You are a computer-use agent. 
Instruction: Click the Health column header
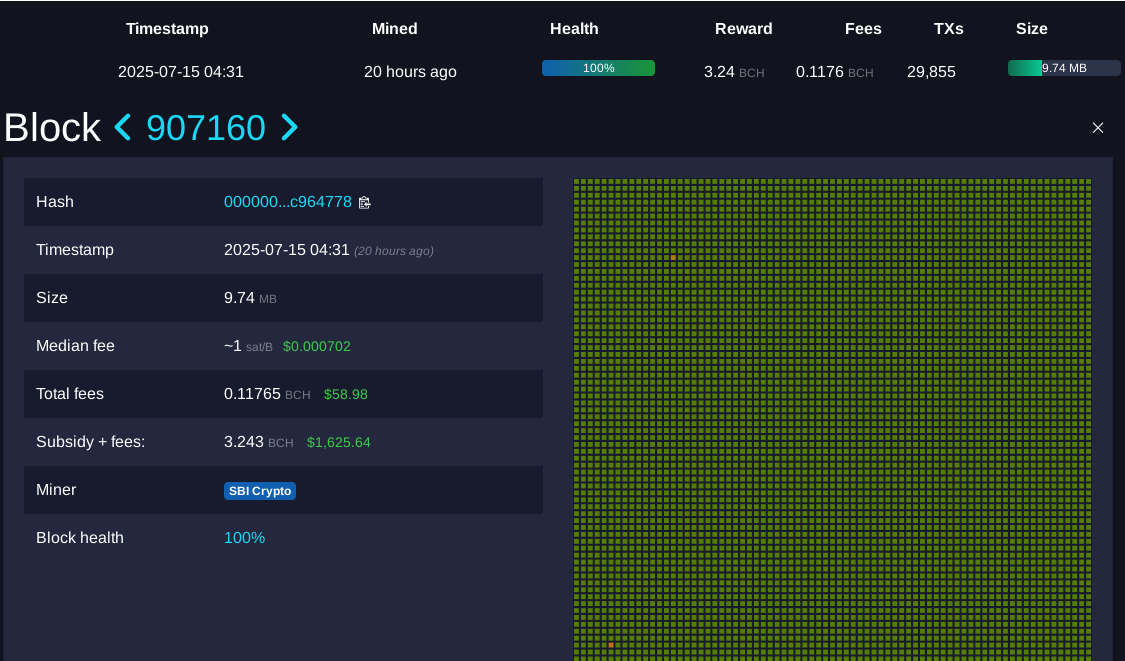[574, 29]
